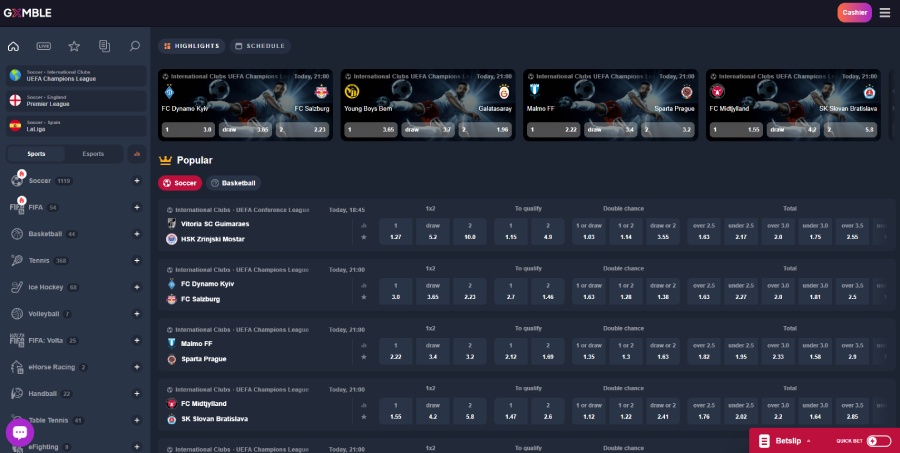Expand the Ice Hockey sport list

pyautogui.click(x=137, y=287)
